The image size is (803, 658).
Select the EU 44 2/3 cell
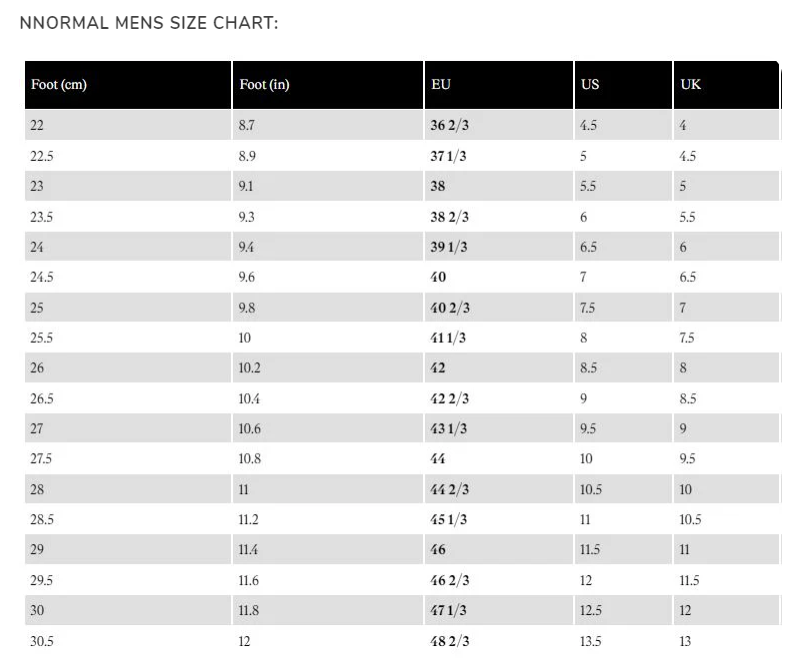point(499,489)
